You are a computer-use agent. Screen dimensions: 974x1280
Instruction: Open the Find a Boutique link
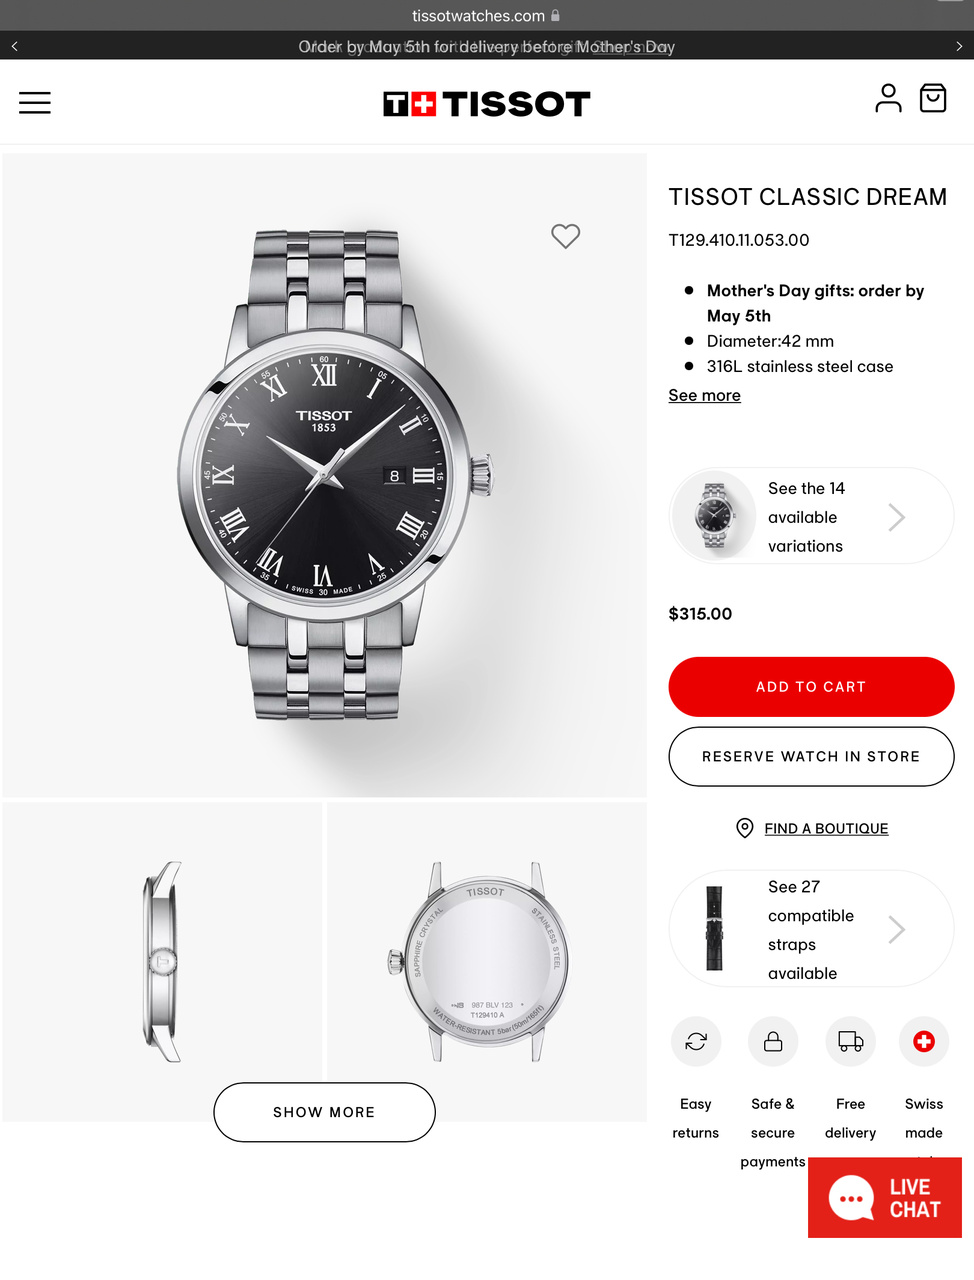click(826, 828)
